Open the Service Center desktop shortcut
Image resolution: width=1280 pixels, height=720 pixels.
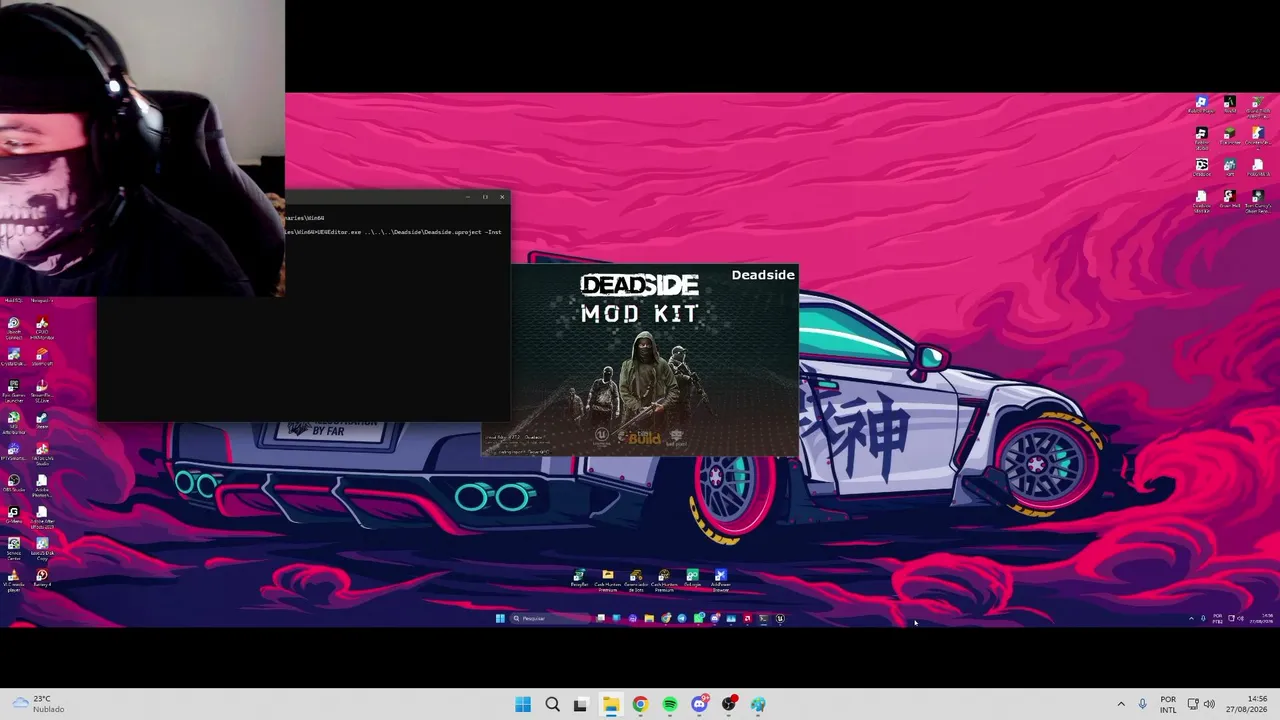coord(14,547)
